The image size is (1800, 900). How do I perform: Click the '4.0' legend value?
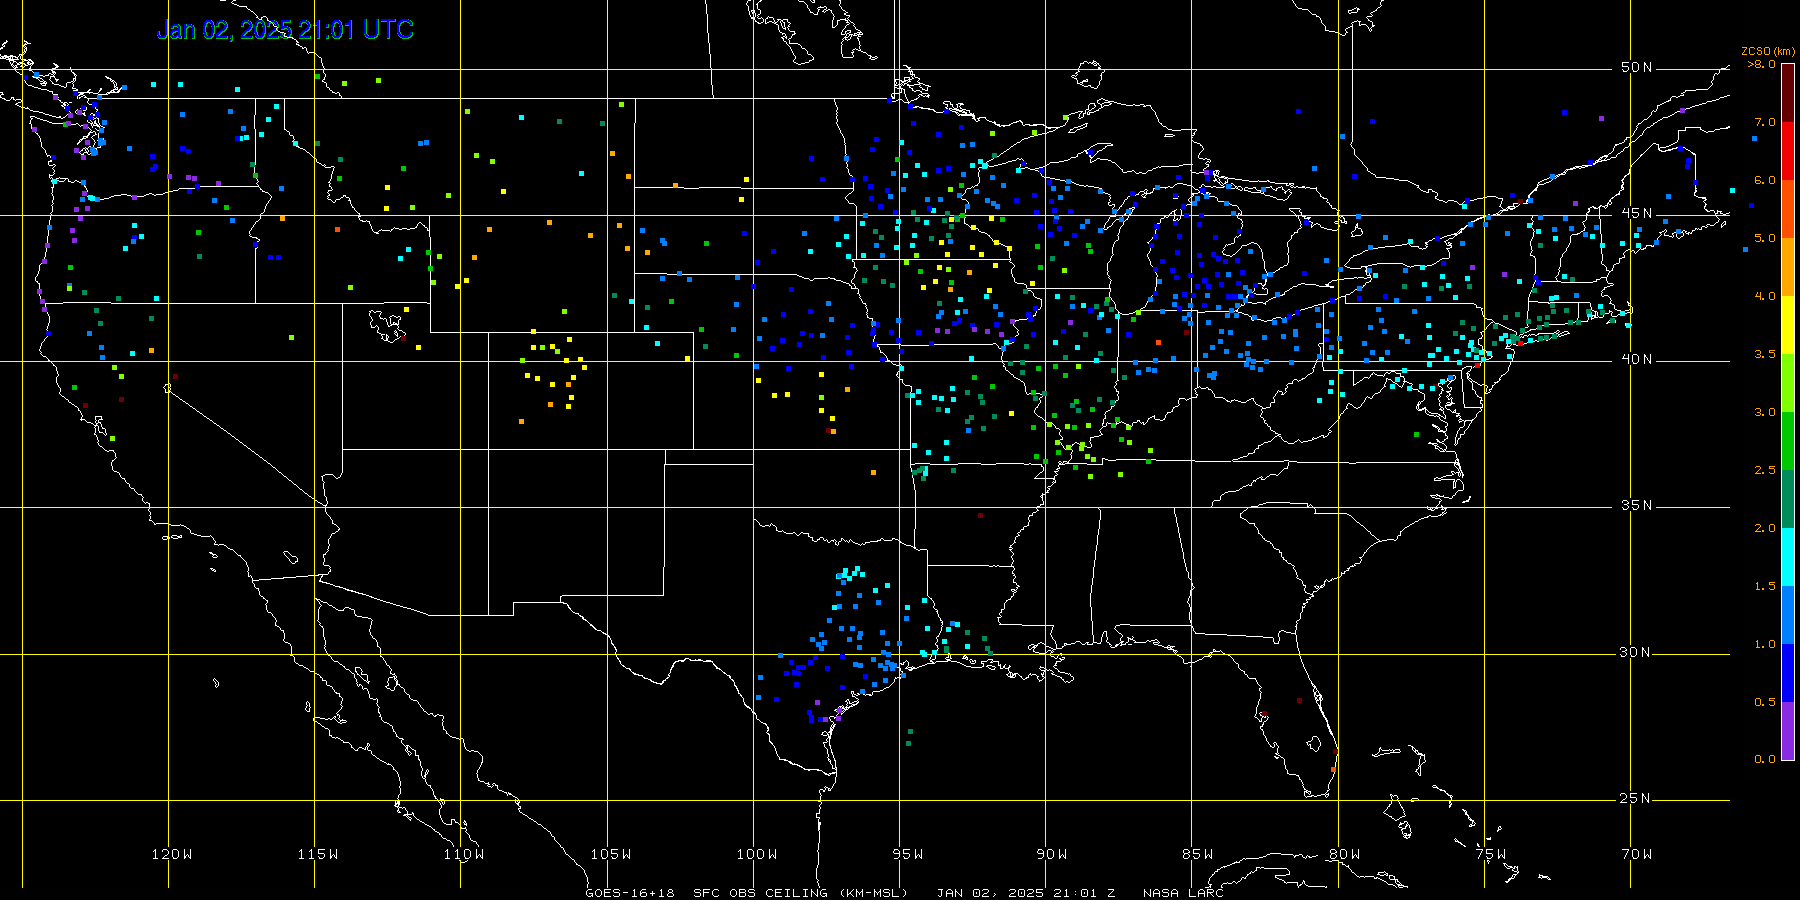pos(1765,296)
